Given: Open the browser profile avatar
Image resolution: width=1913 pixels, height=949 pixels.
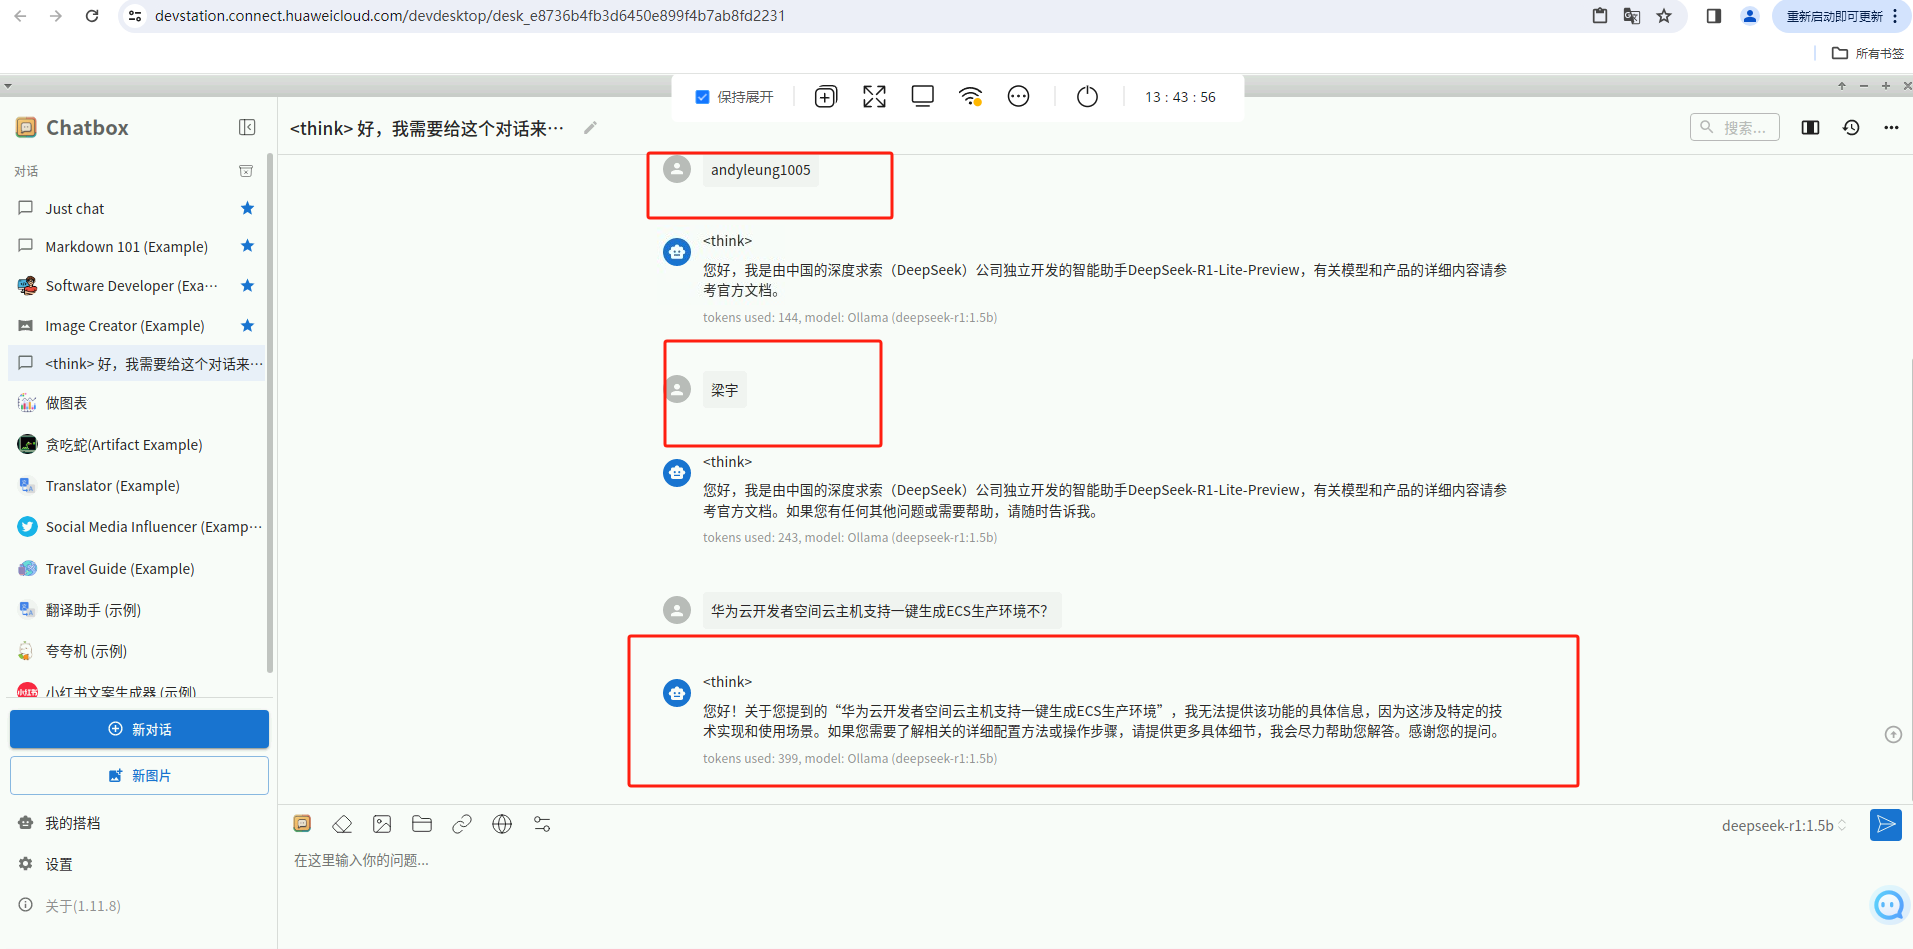Looking at the screenshot, I should 1750,16.
